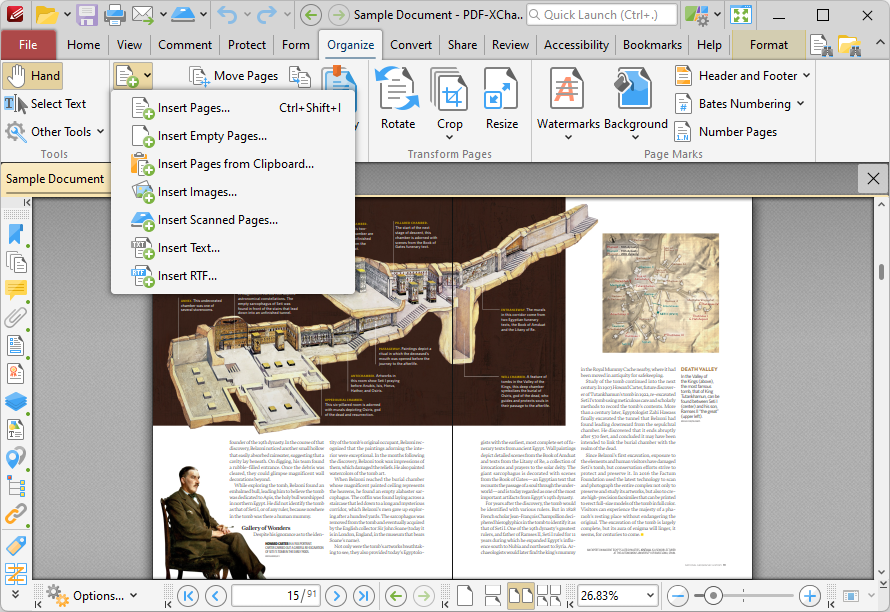Collapse the ribbon with the chevron
The height and width of the screenshot is (612, 890).
879,43
